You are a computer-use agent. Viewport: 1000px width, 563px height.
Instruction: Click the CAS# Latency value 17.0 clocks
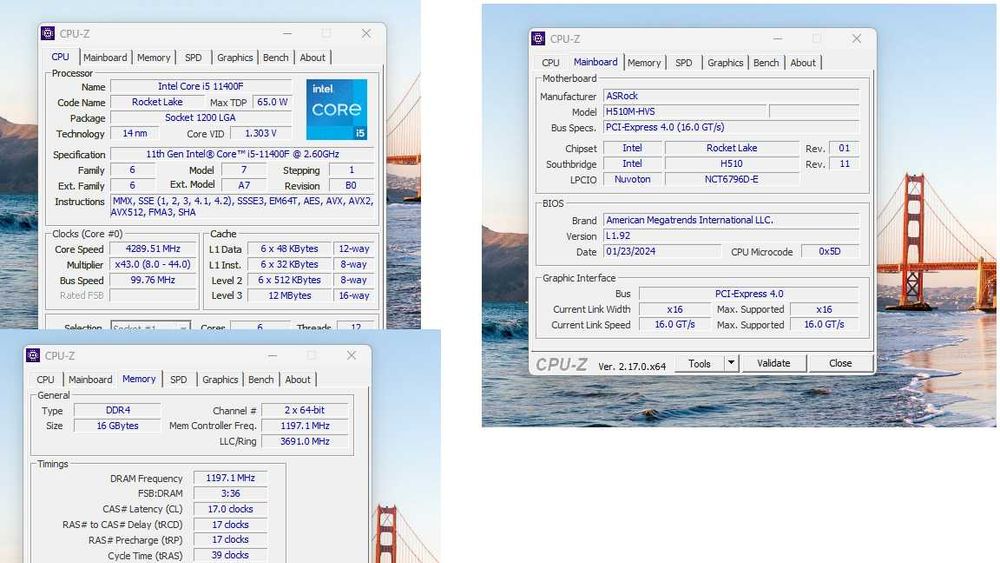(230, 509)
